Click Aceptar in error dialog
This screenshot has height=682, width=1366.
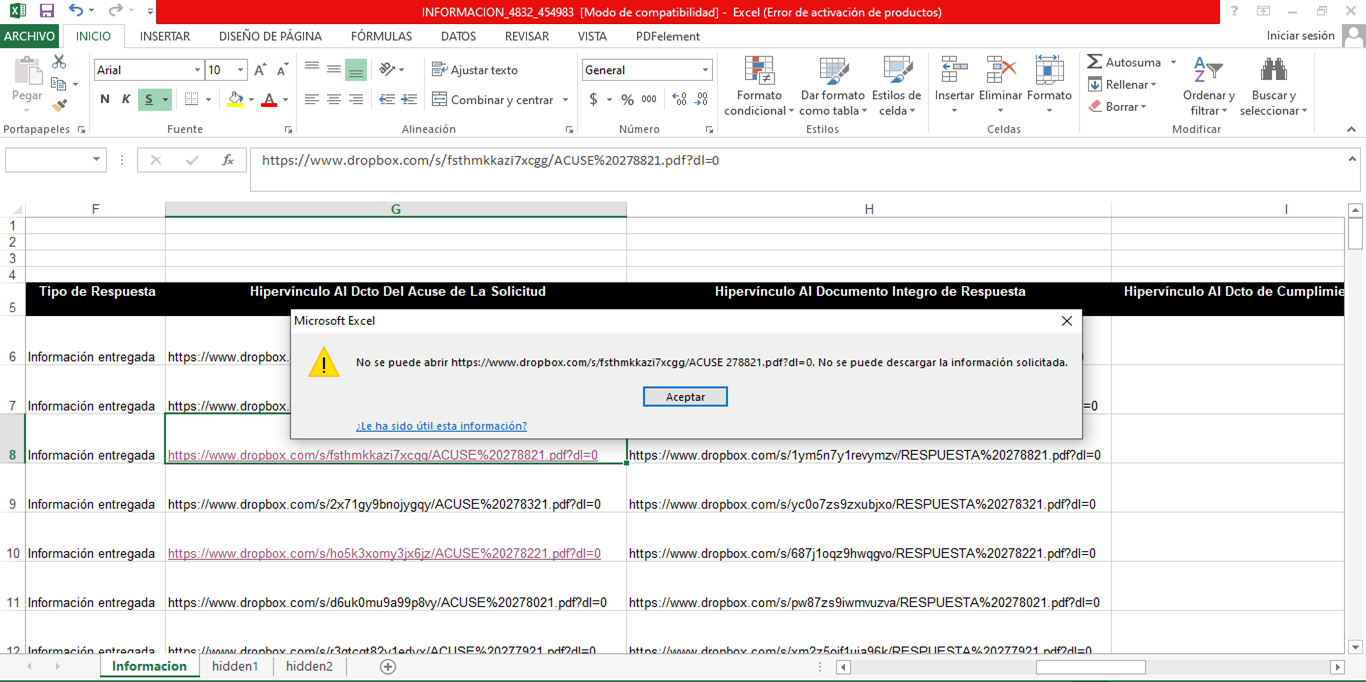pos(685,397)
